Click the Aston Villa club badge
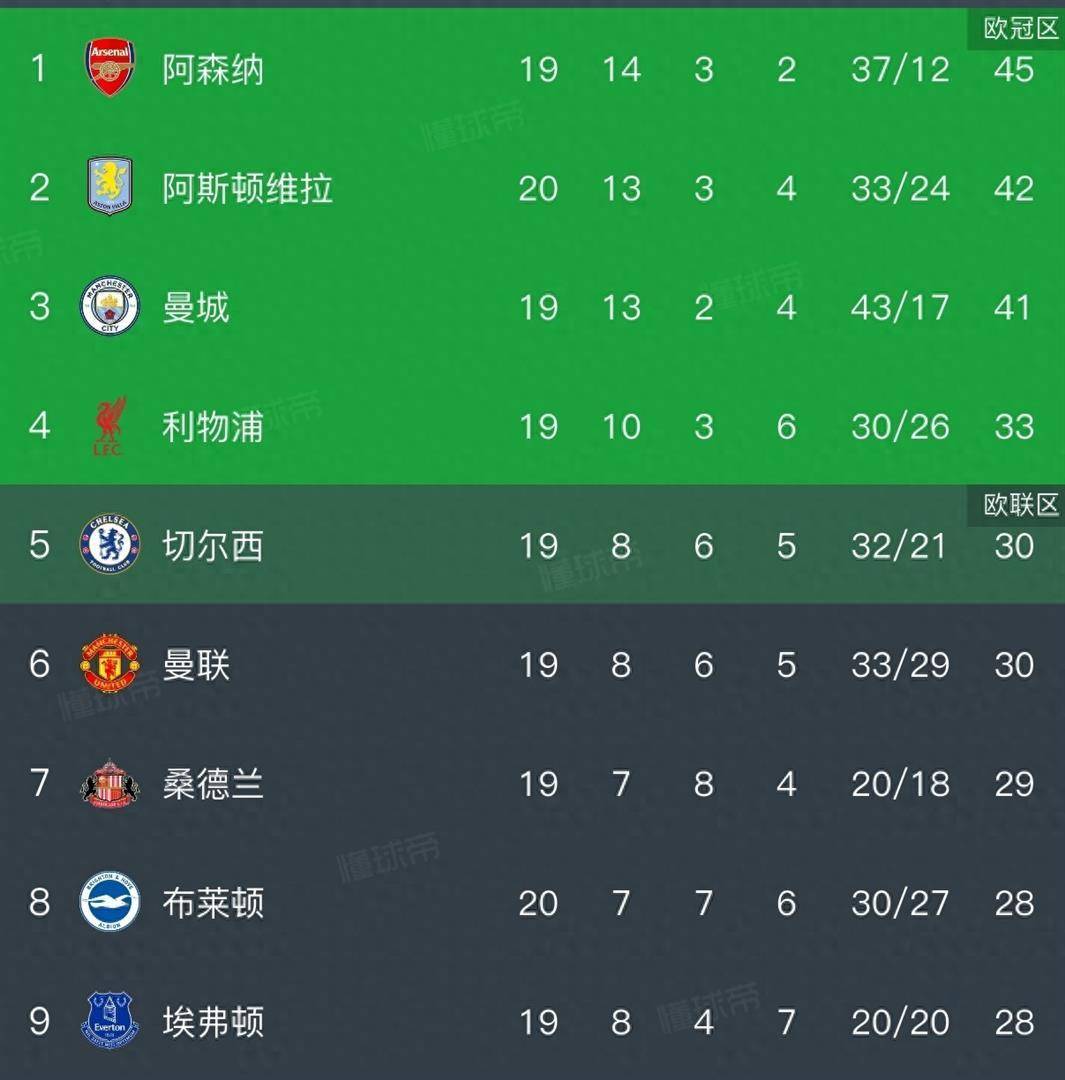 tap(108, 188)
